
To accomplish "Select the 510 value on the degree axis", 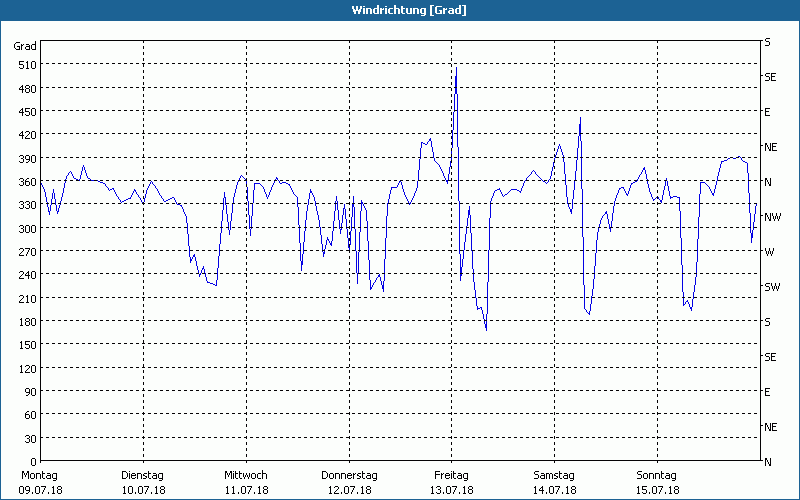I will click(x=28, y=65).
